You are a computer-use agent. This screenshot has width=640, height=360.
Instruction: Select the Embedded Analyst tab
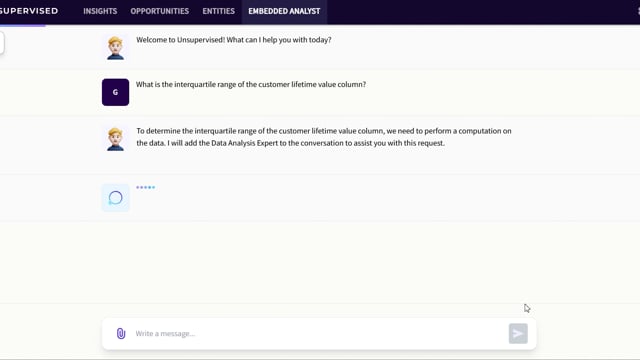pos(284,11)
